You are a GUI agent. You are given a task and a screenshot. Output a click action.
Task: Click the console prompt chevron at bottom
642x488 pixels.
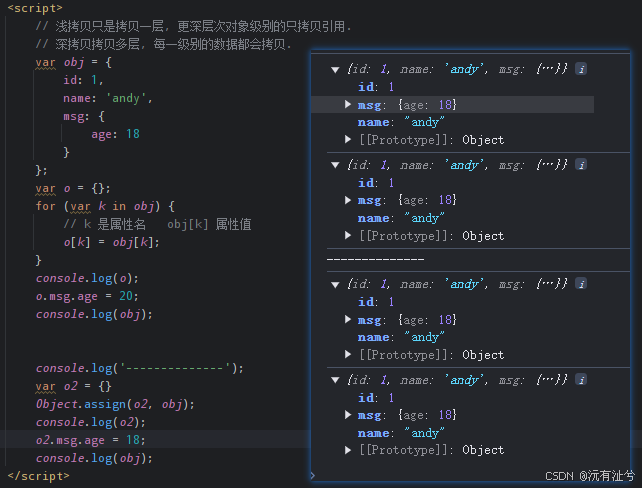(x=313, y=475)
